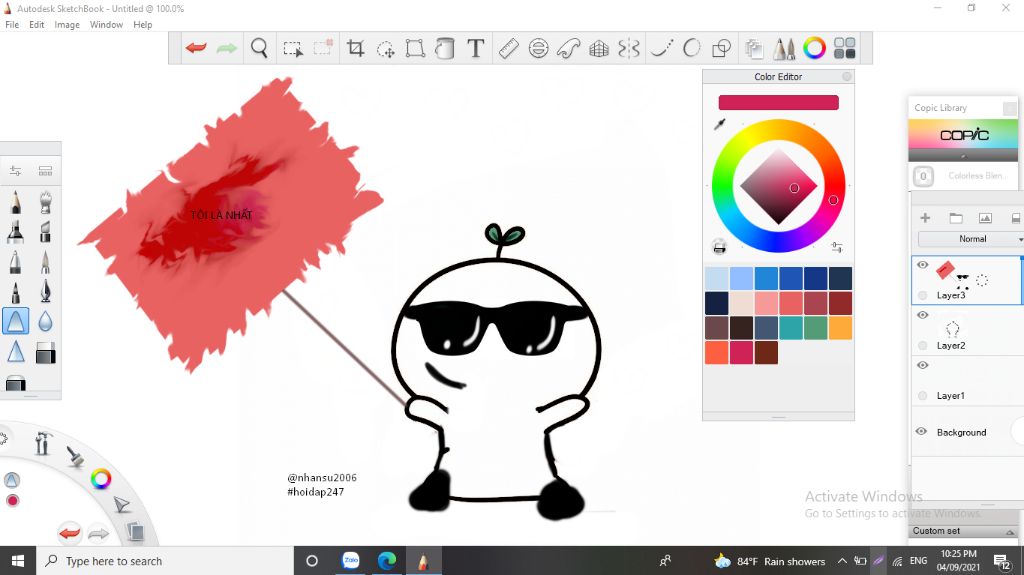This screenshot has height=575, width=1024.
Task: Toggle the Symmetry tool
Action: [x=629, y=48]
